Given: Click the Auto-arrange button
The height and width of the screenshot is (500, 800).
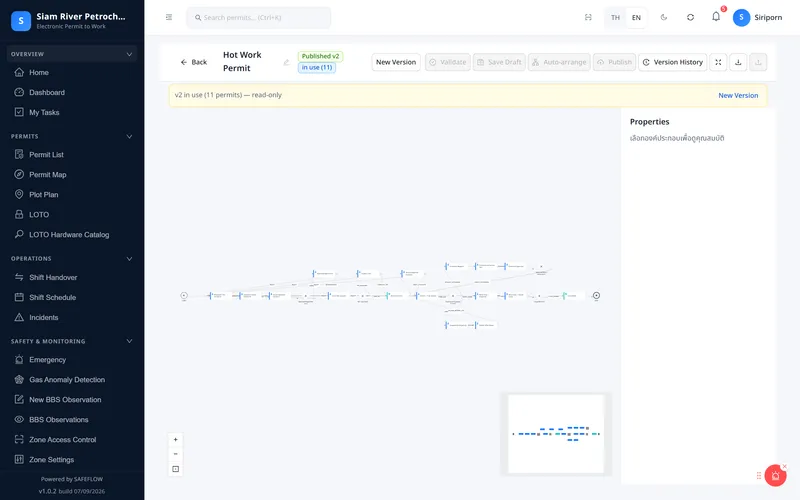Looking at the screenshot, I should click(559, 62).
